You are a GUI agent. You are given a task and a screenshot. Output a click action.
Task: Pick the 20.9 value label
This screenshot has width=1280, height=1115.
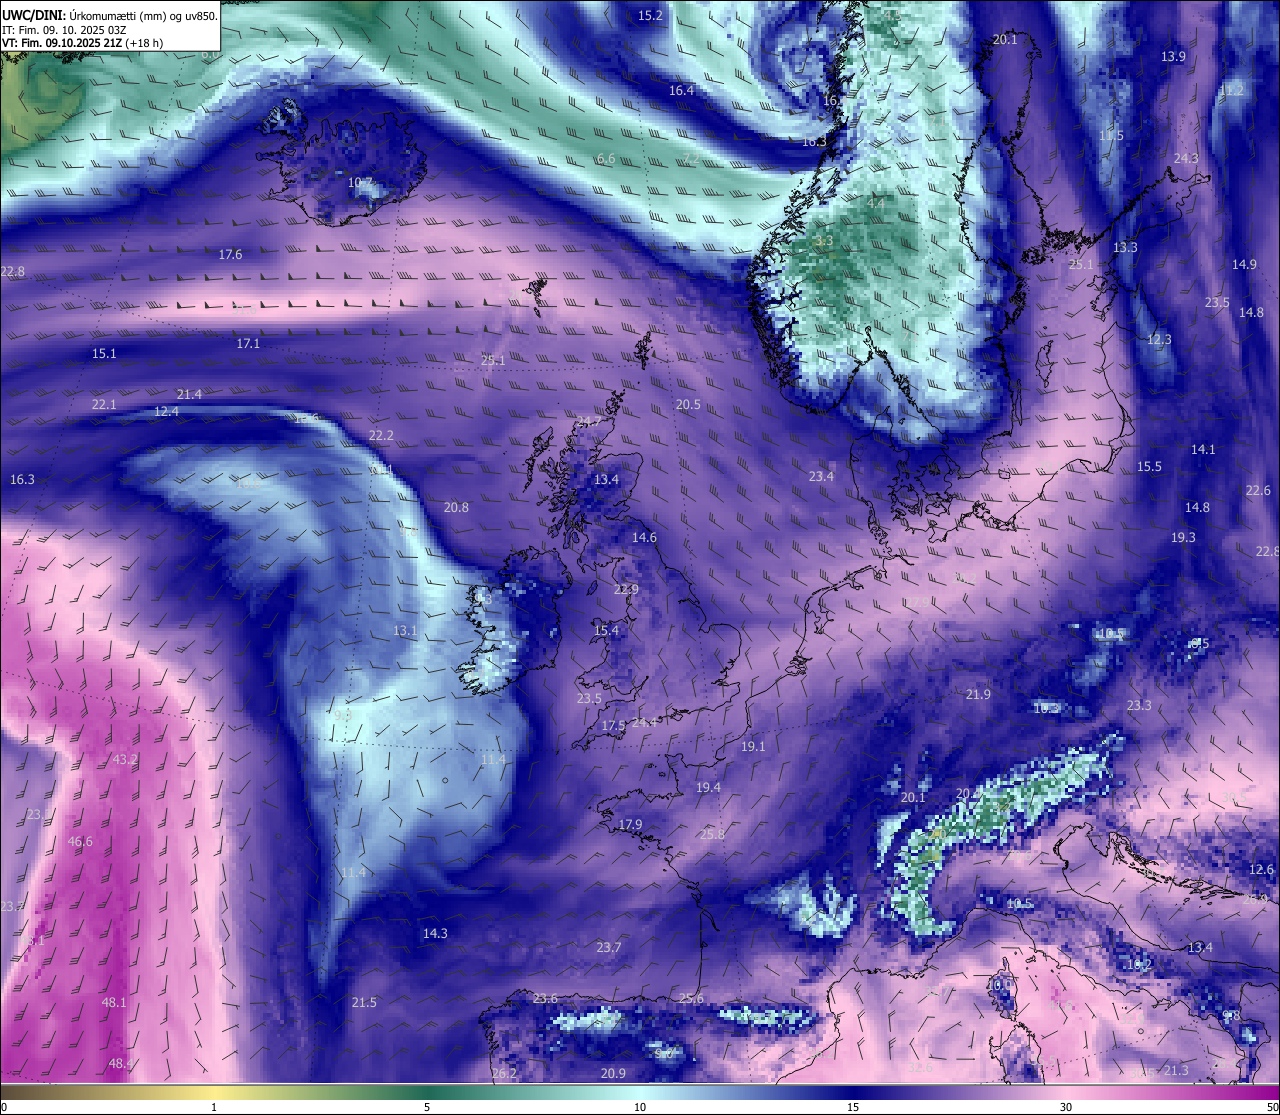coord(613,1073)
